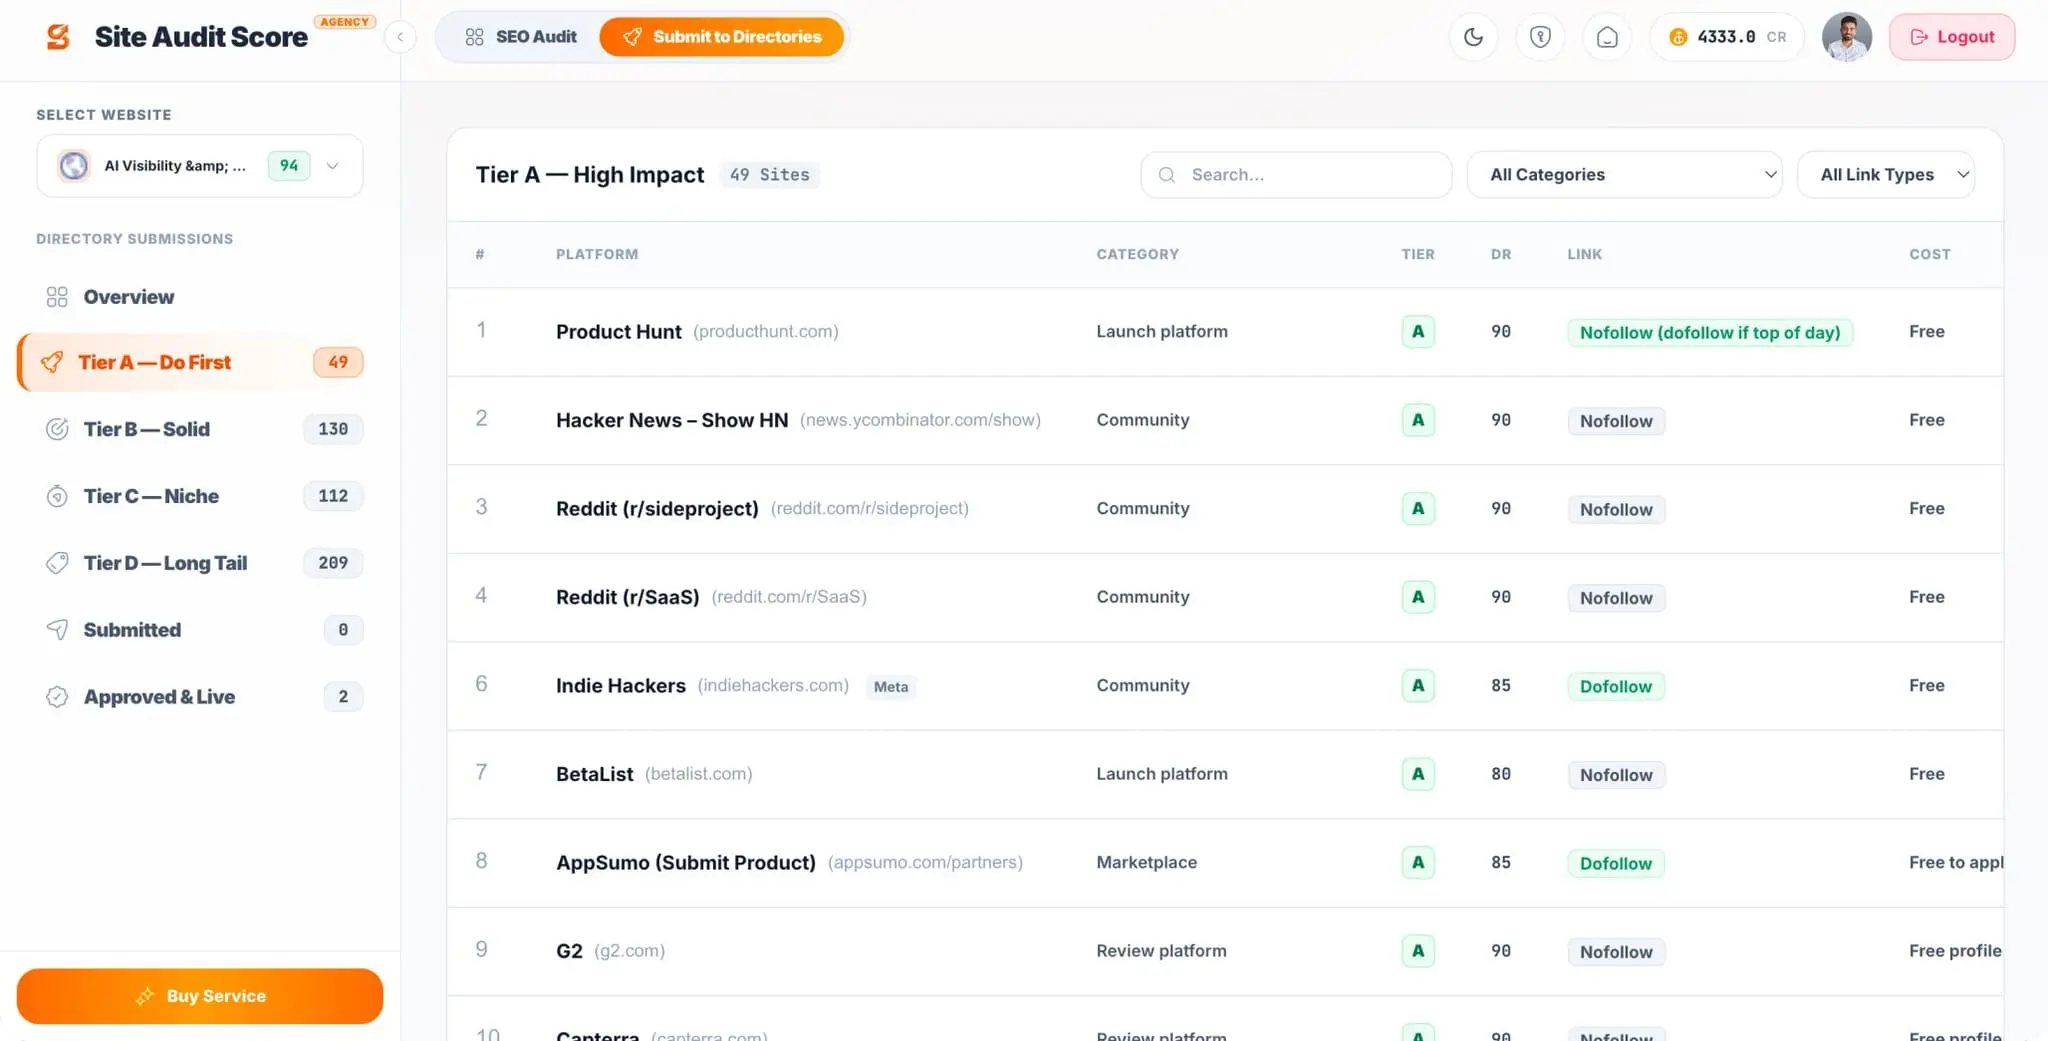Click BetaList Nofollow badge

pyautogui.click(x=1616, y=775)
